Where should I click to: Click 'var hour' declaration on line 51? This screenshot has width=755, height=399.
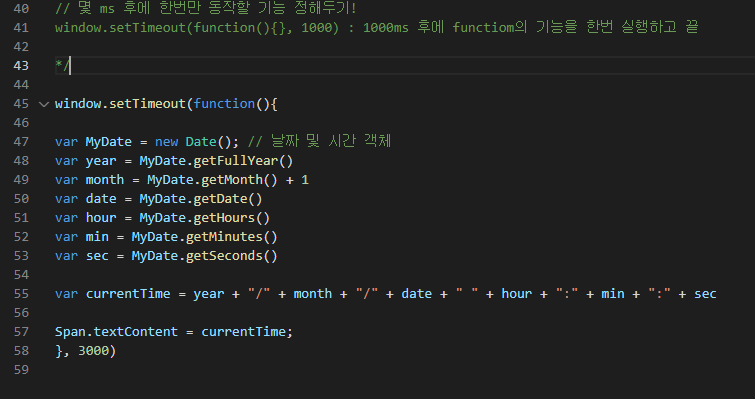tap(86, 218)
